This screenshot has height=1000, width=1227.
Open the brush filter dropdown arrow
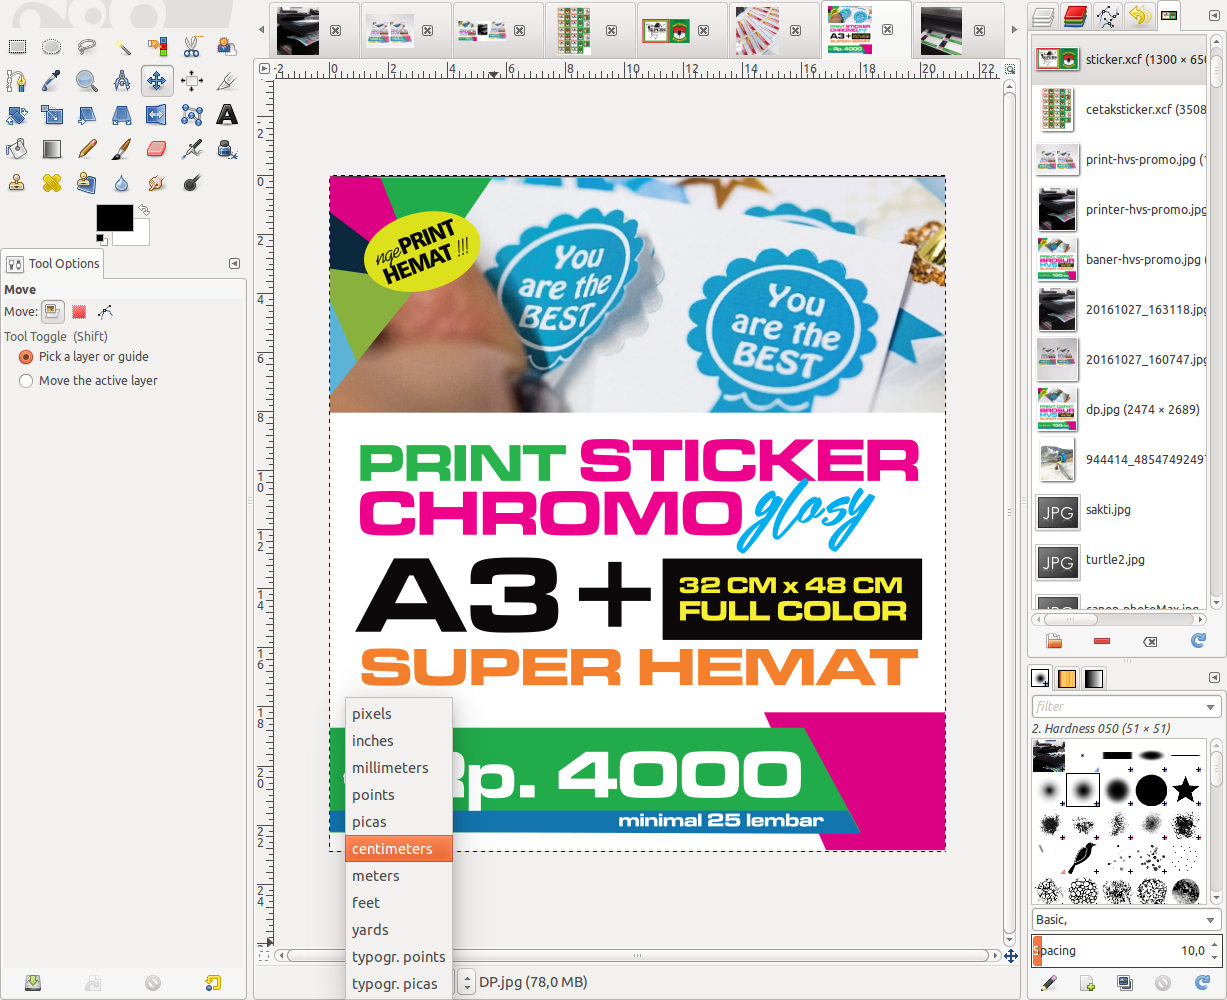tap(1213, 706)
